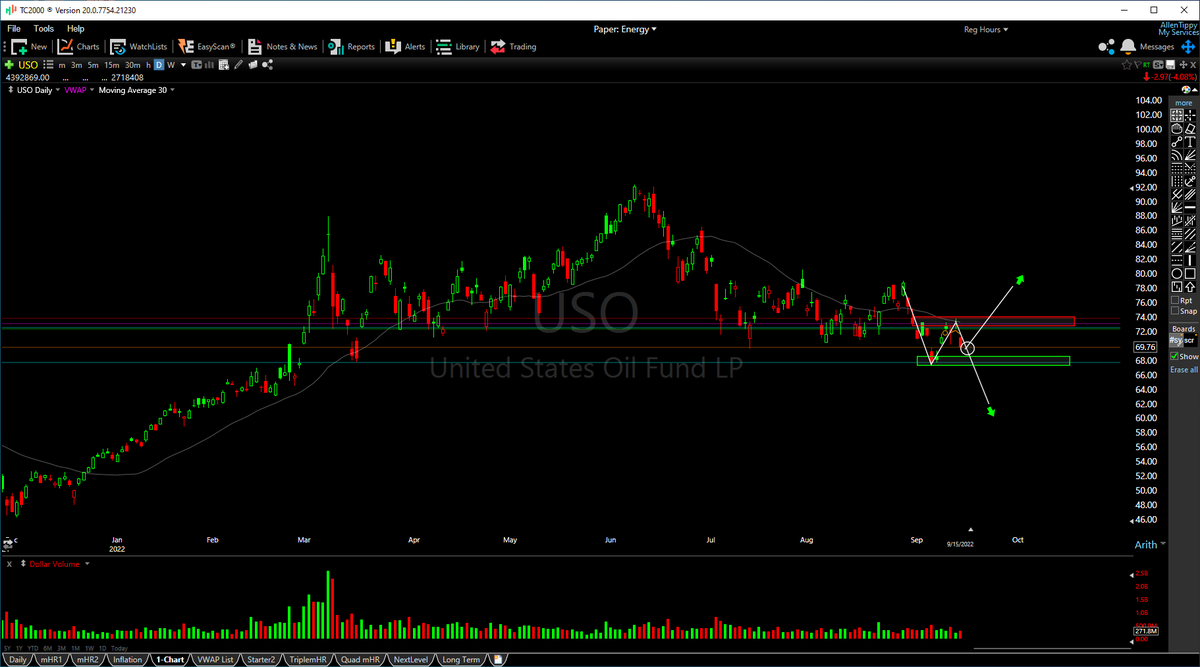Screen dimensions: 1200x667
Task: Close the Dollar Volume pane with X
Action: click(x=9, y=564)
